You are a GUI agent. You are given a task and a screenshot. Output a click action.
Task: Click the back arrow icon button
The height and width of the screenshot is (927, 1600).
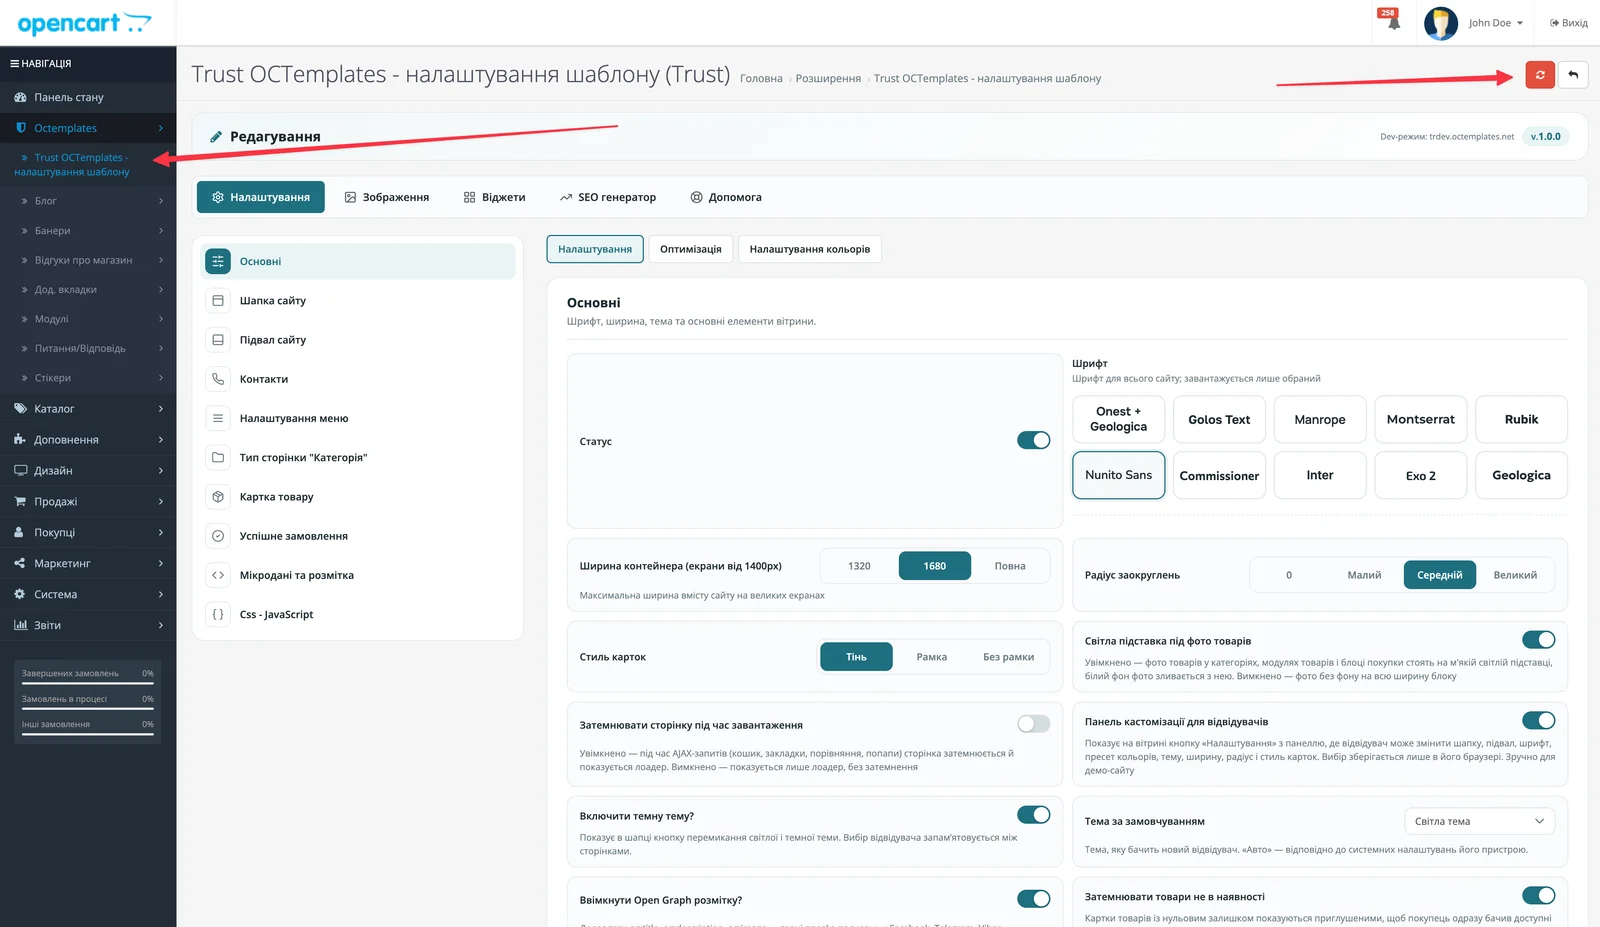coord(1573,75)
